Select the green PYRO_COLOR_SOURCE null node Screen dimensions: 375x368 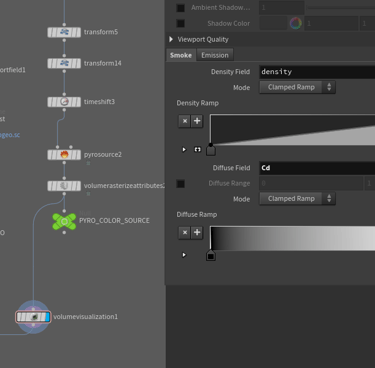coord(64,221)
